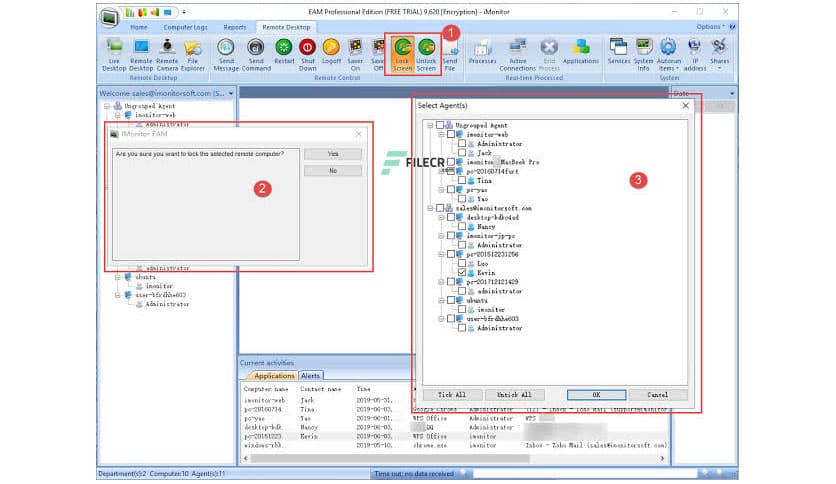
Task: Collapse the pc-201712121429 node in the dialog
Action: (441, 281)
